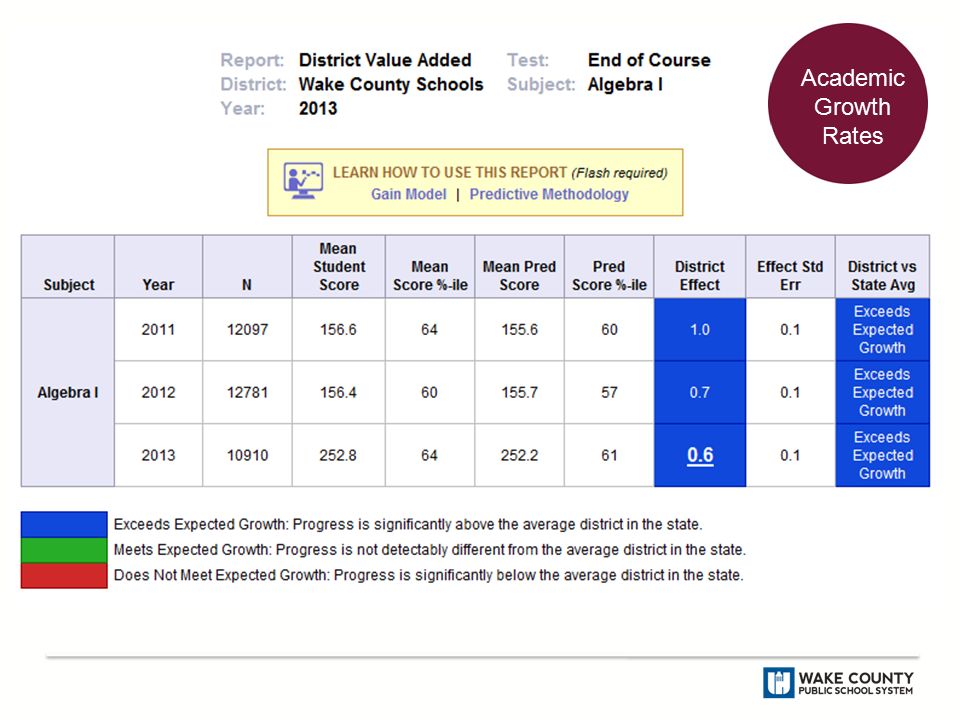Click the Mean Pred Score column header

[x=519, y=267]
